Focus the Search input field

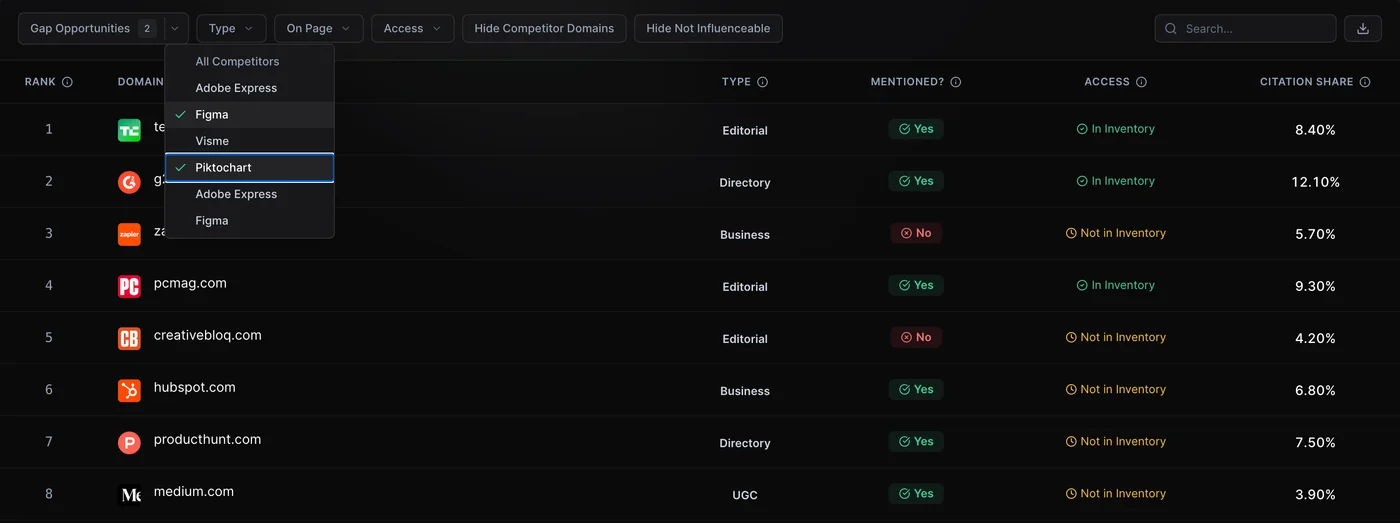tap(1245, 28)
